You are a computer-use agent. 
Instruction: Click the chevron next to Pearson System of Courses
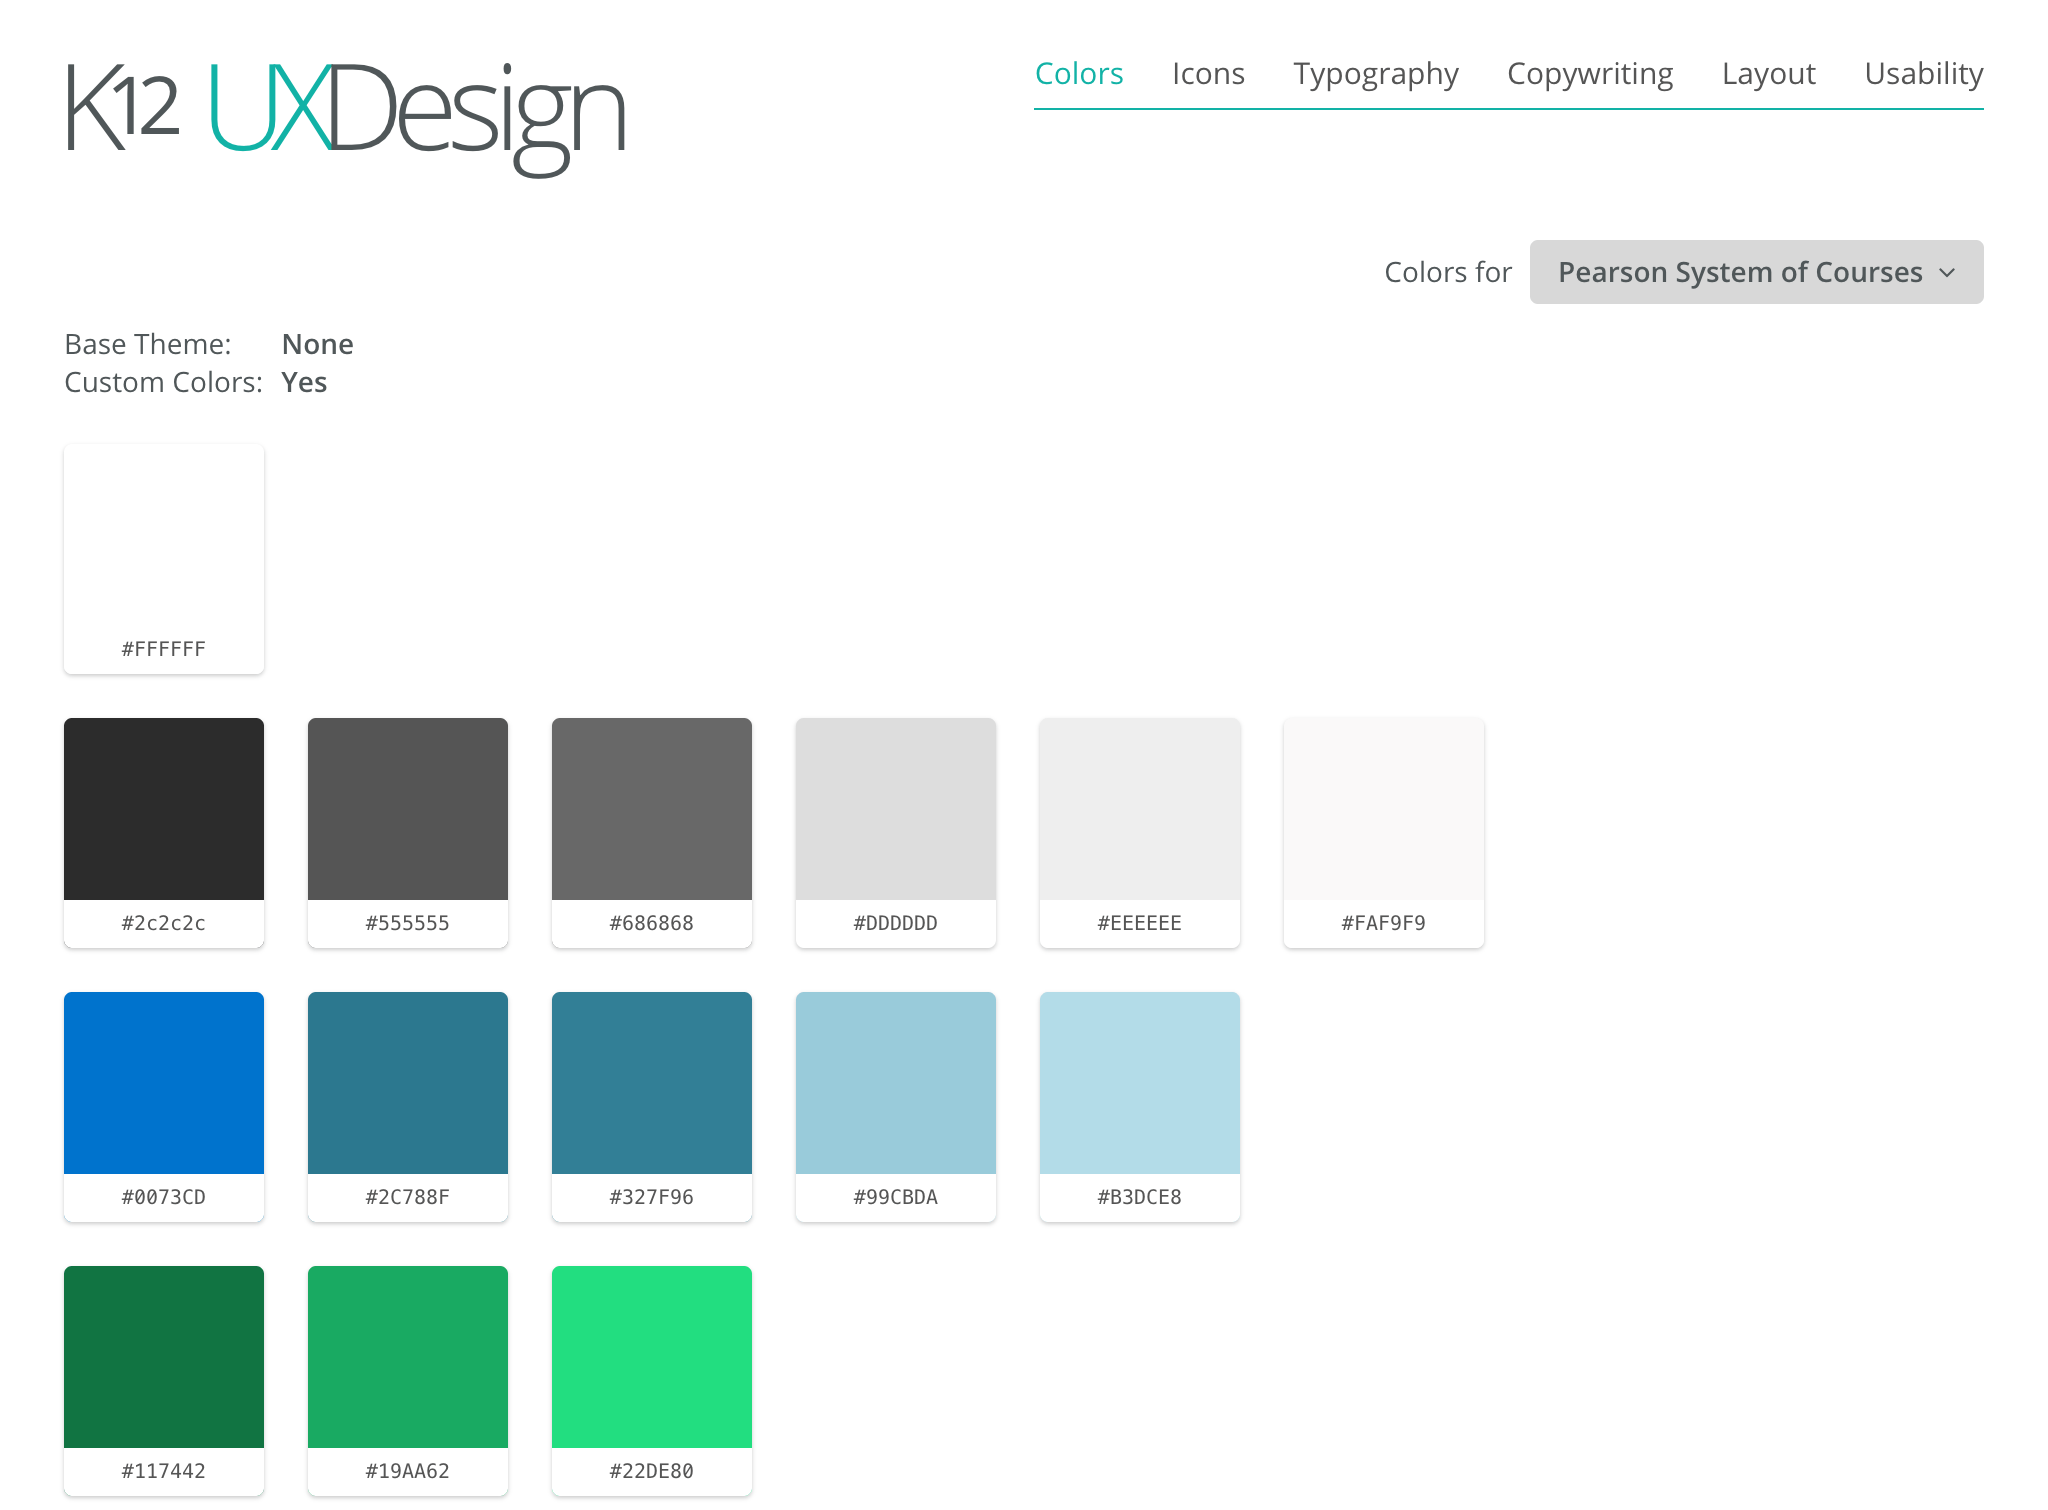[x=1947, y=272]
